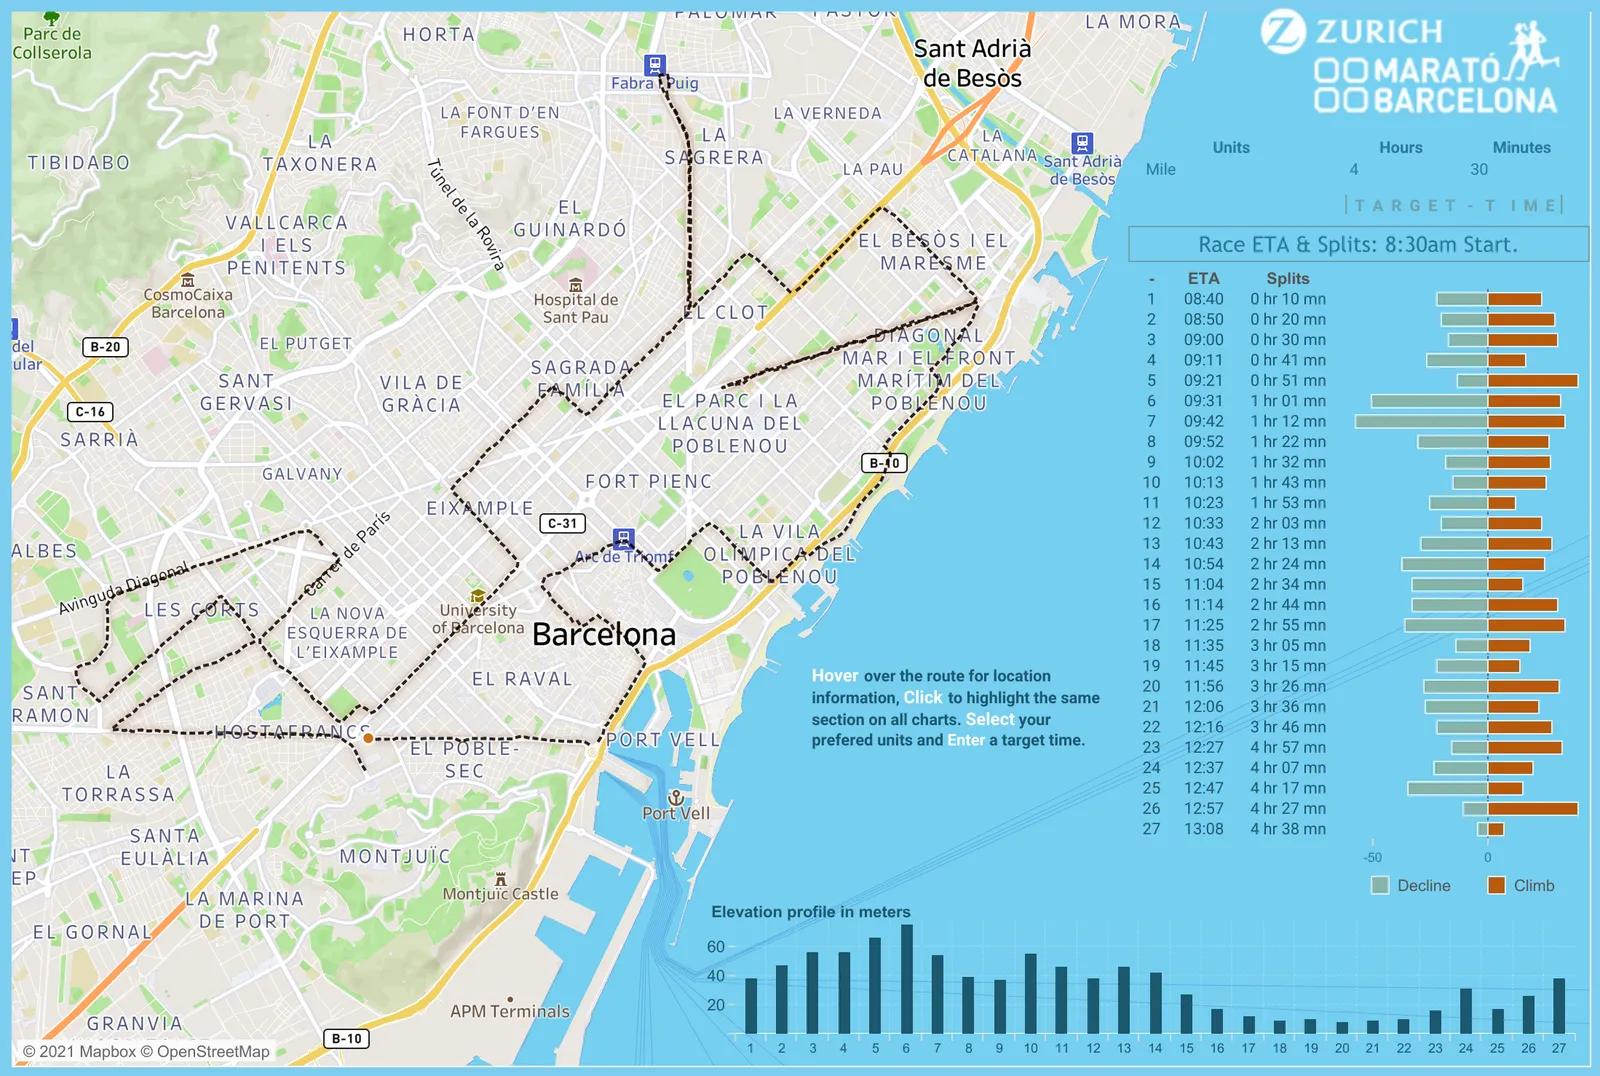1600x1076 pixels.
Task: Click the orange climb bar for split 26
Action: coord(1533,808)
